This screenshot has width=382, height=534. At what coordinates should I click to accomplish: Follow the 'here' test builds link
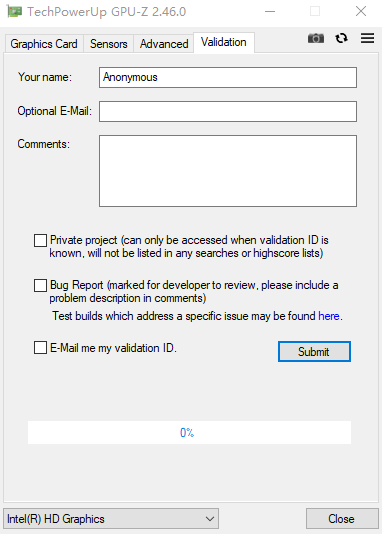click(329, 316)
